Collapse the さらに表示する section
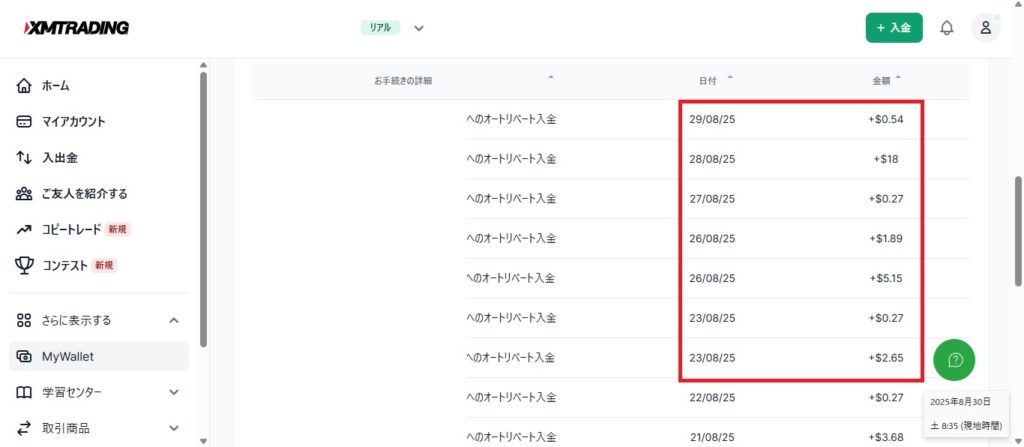The image size is (1024, 447). (174, 320)
